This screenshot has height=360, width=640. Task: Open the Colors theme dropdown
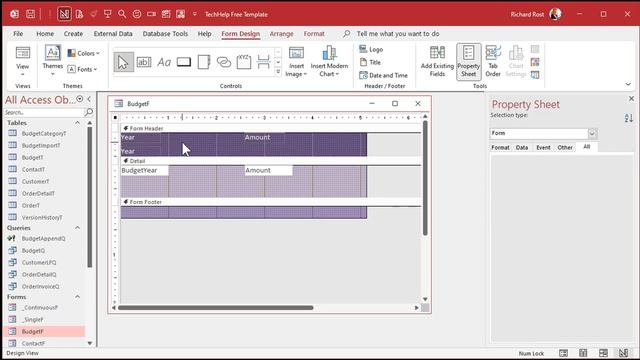point(84,53)
